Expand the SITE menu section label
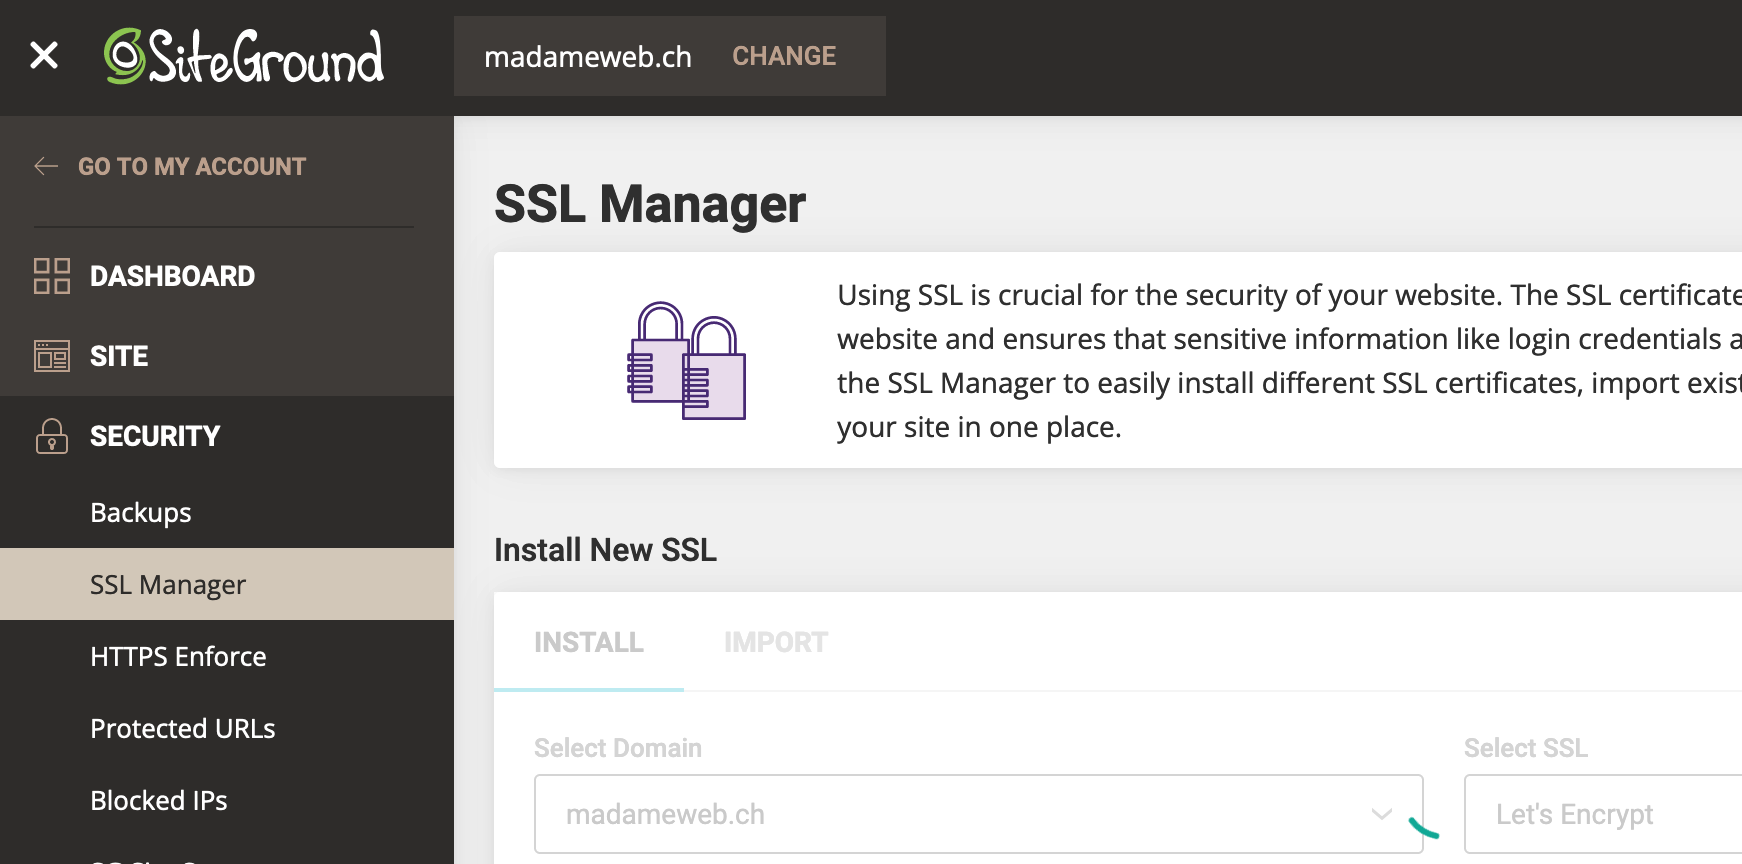 119,356
